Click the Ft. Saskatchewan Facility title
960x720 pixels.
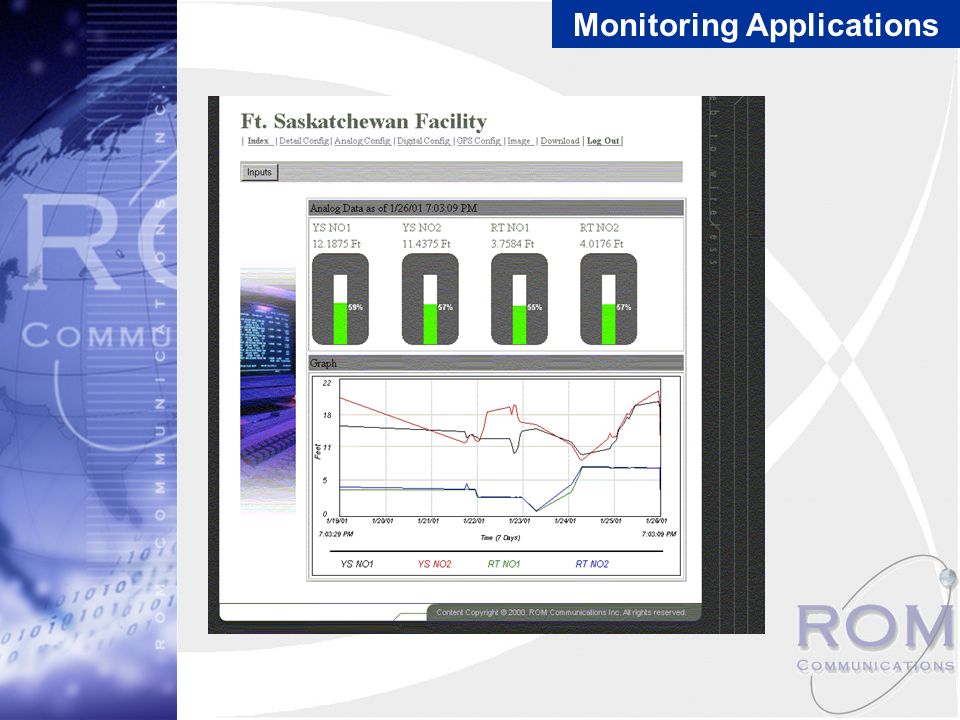[x=364, y=121]
